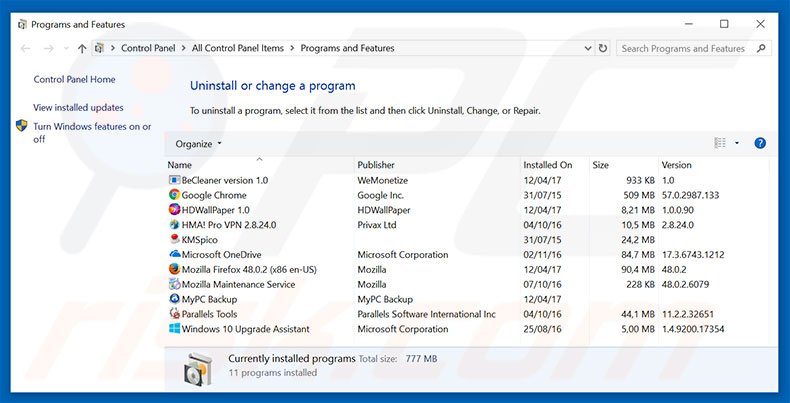The width and height of the screenshot is (790, 403).
Task: Expand the chevron after All Control Panel Items
Action: [x=292, y=48]
